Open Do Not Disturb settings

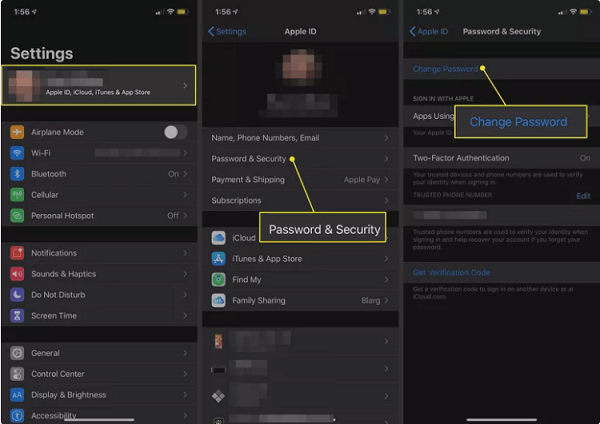[x=99, y=295]
